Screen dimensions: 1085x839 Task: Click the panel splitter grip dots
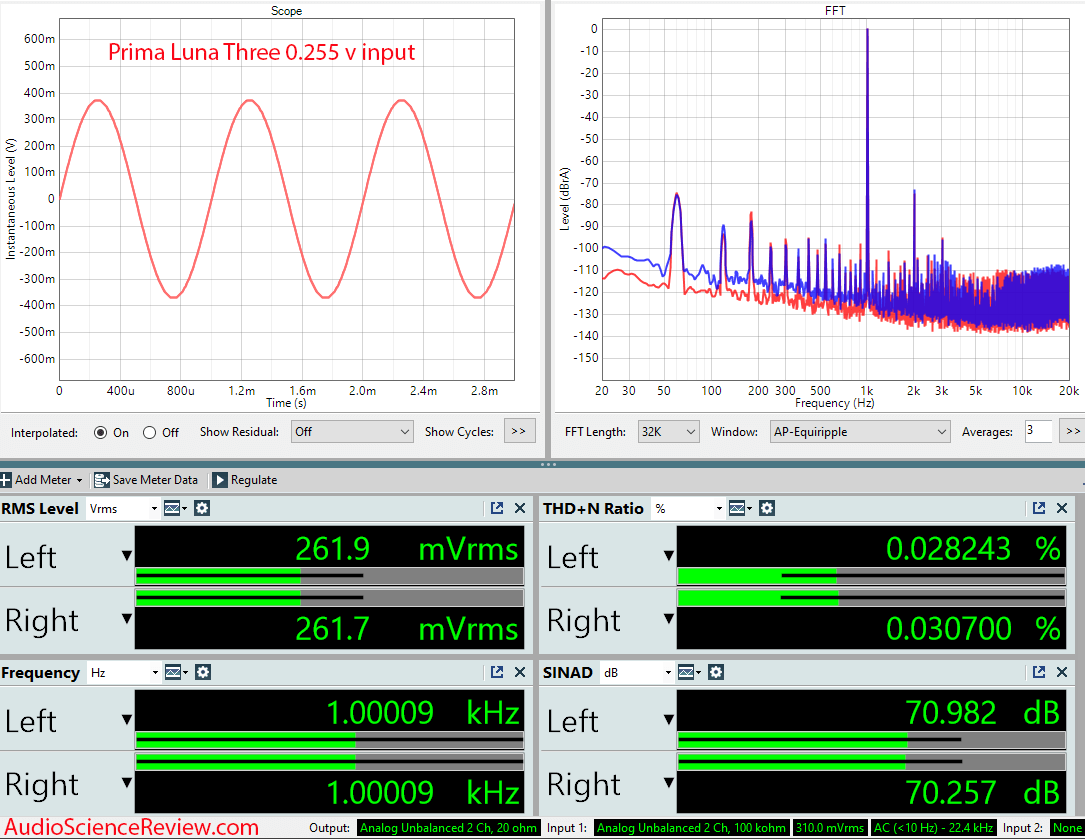[548, 464]
